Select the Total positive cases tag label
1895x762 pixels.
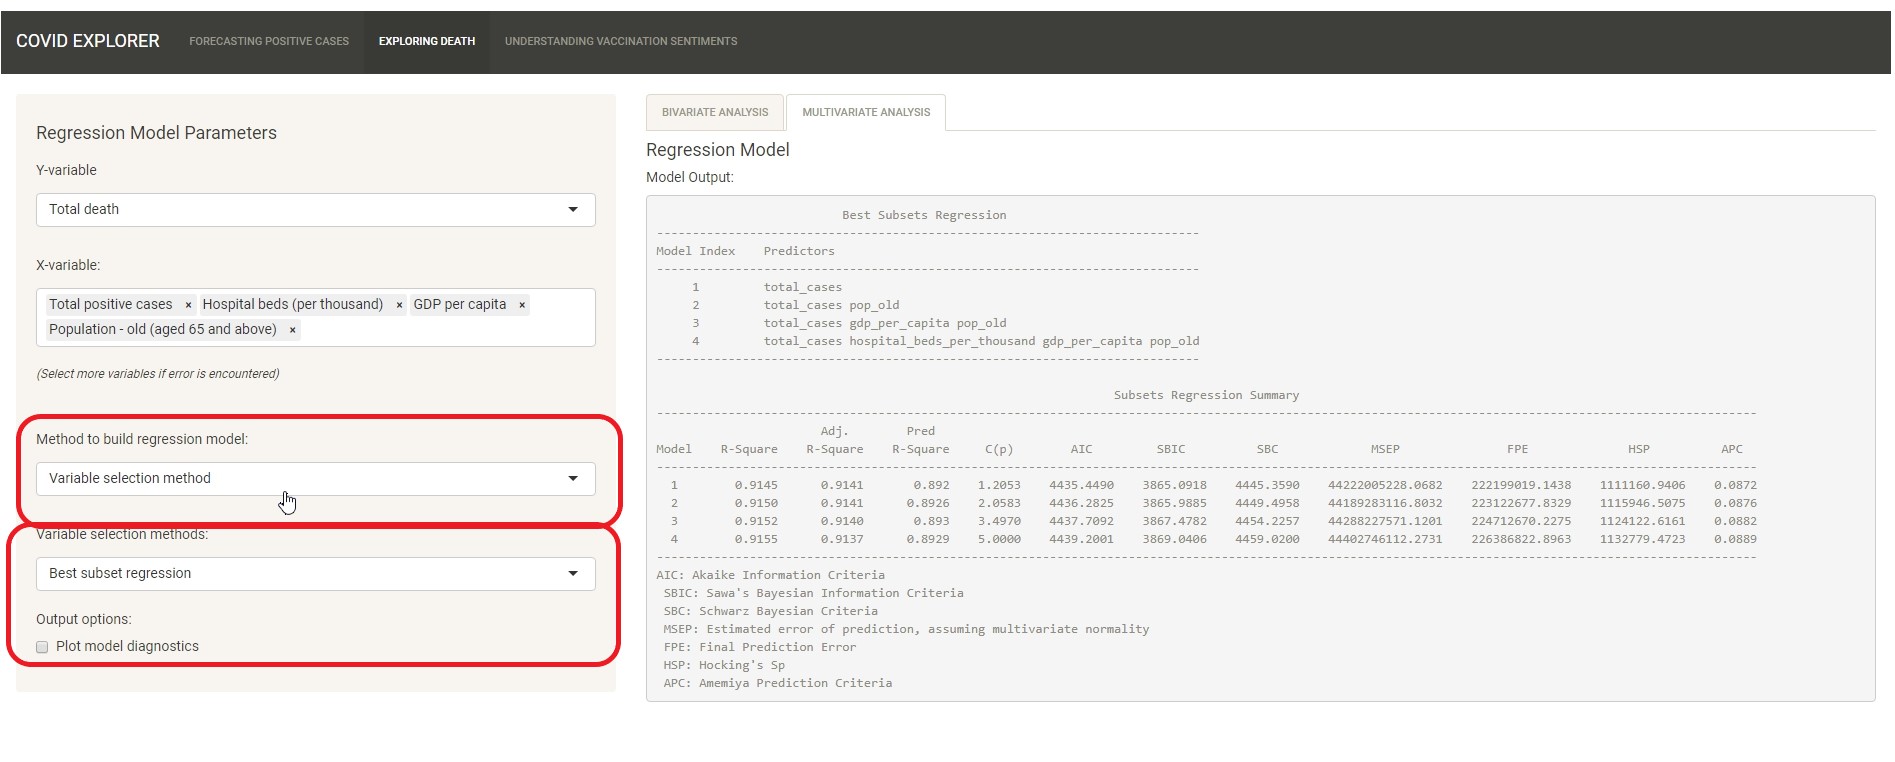point(110,305)
